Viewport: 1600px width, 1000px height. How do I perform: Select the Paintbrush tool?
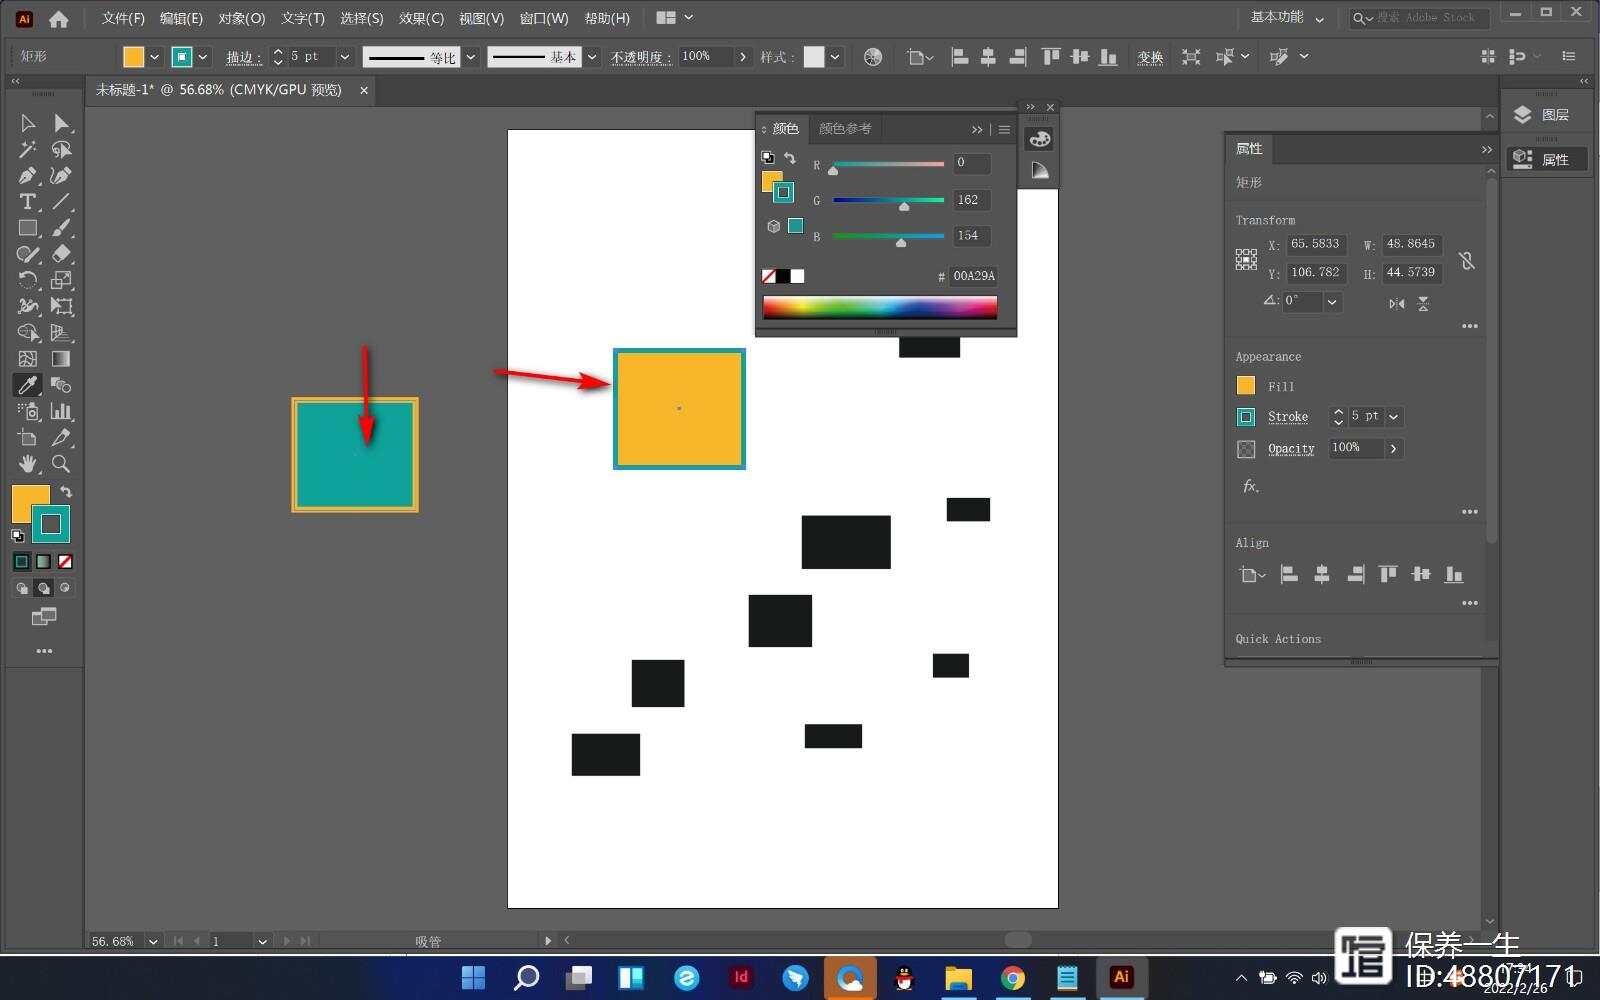pos(61,228)
